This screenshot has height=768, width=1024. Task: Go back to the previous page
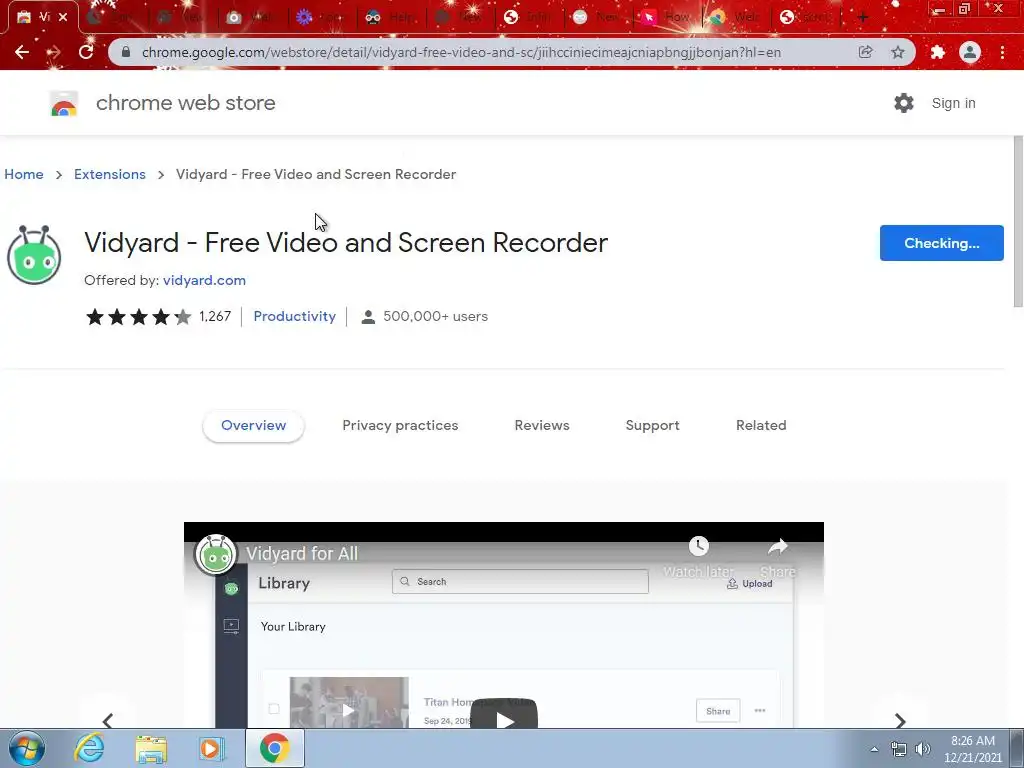22,52
